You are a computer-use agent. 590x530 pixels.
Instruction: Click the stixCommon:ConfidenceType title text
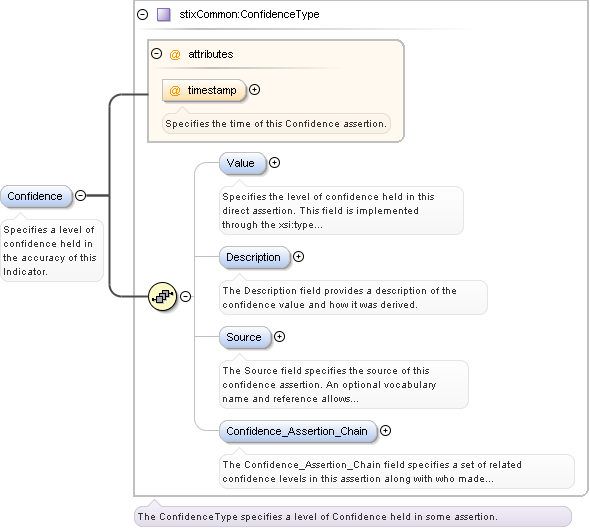tap(249, 15)
